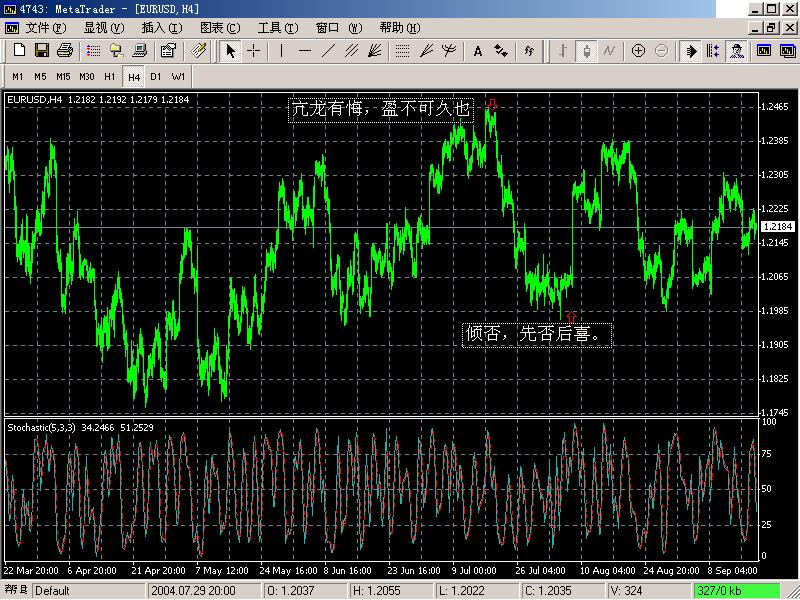Open the 图表 (Chart) menu
Image resolution: width=800 pixels, height=600 pixels.
[x=220, y=28]
